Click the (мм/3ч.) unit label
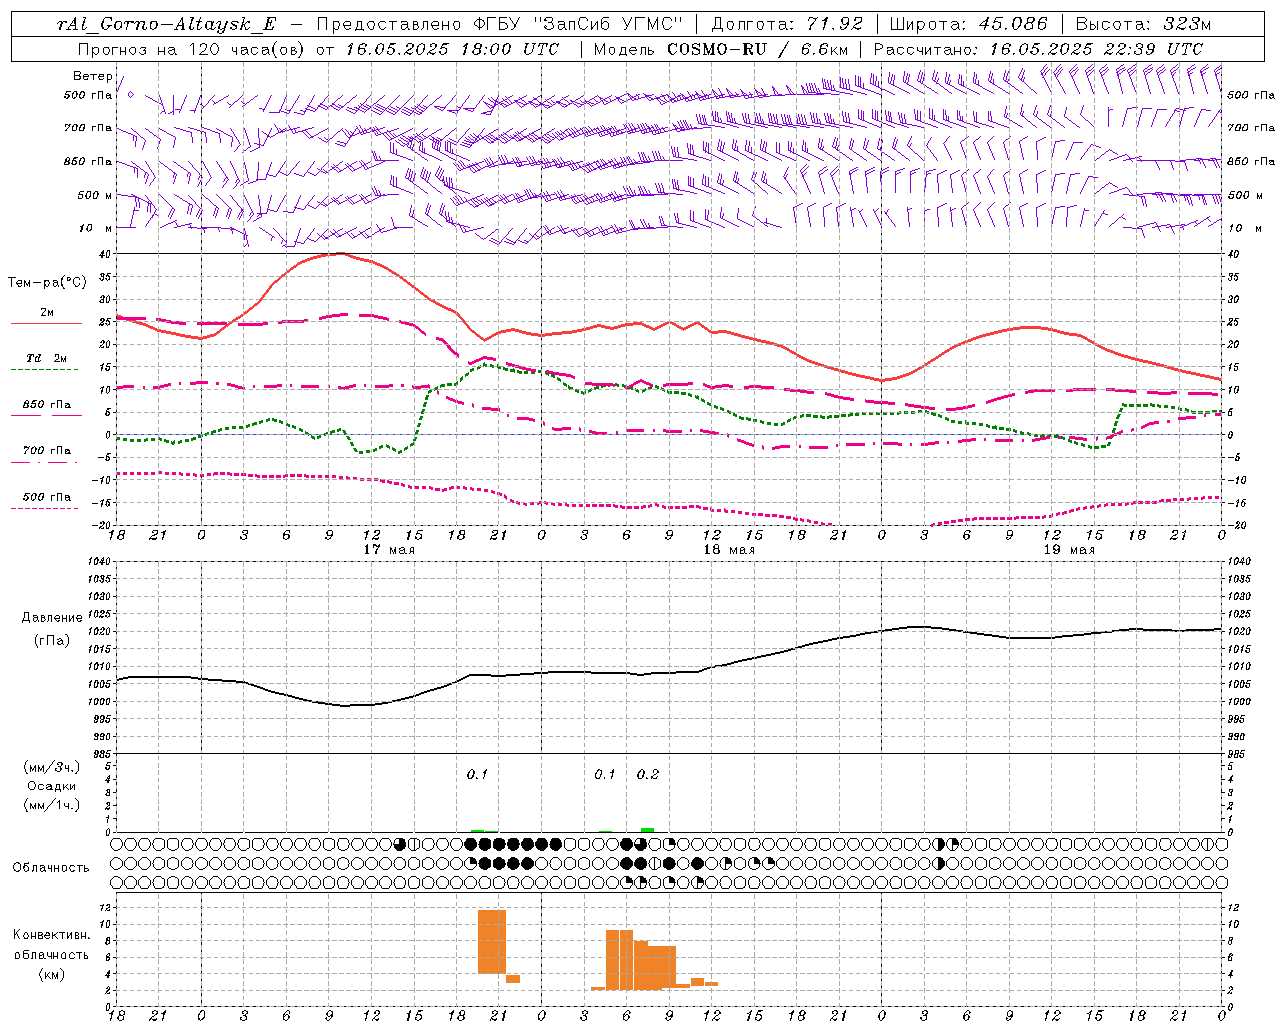1280x1024 pixels. (x=52, y=767)
